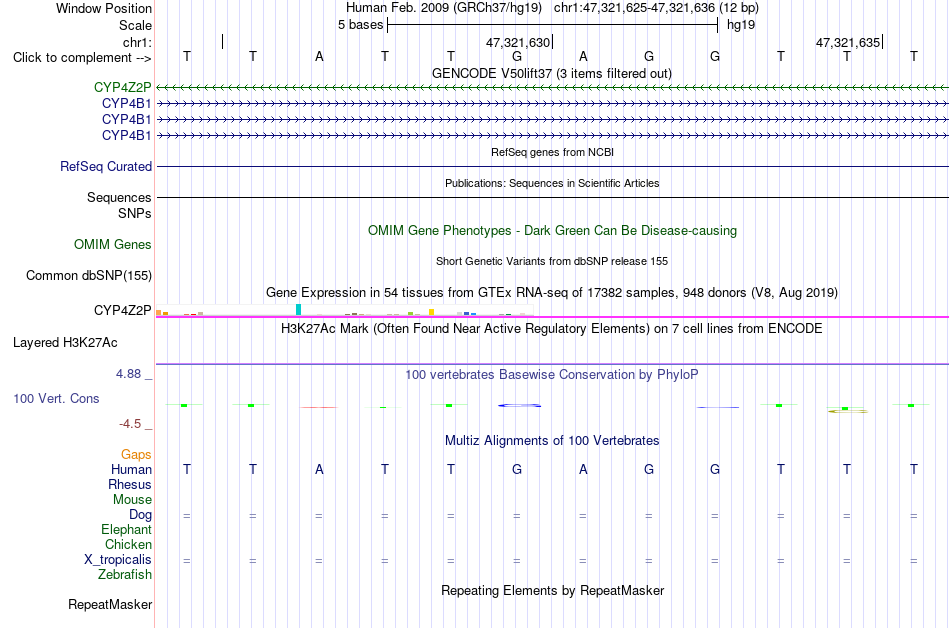The height and width of the screenshot is (628, 950).
Task: Click 'Gene Expression in 54 tissues from GTEx' title
Action: [552, 293]
